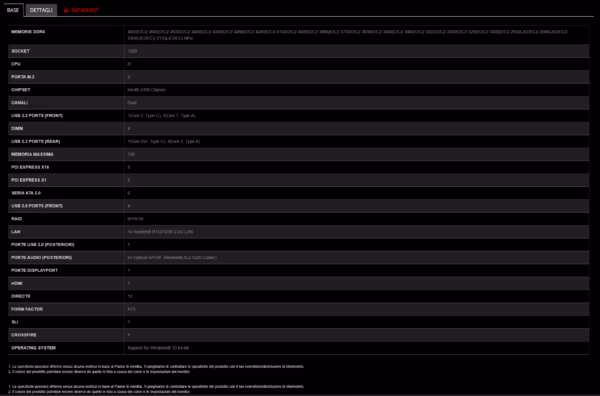Select the CHIPSET row label
The width and height of the screenshot is (600, 396).
pos(21,90)
